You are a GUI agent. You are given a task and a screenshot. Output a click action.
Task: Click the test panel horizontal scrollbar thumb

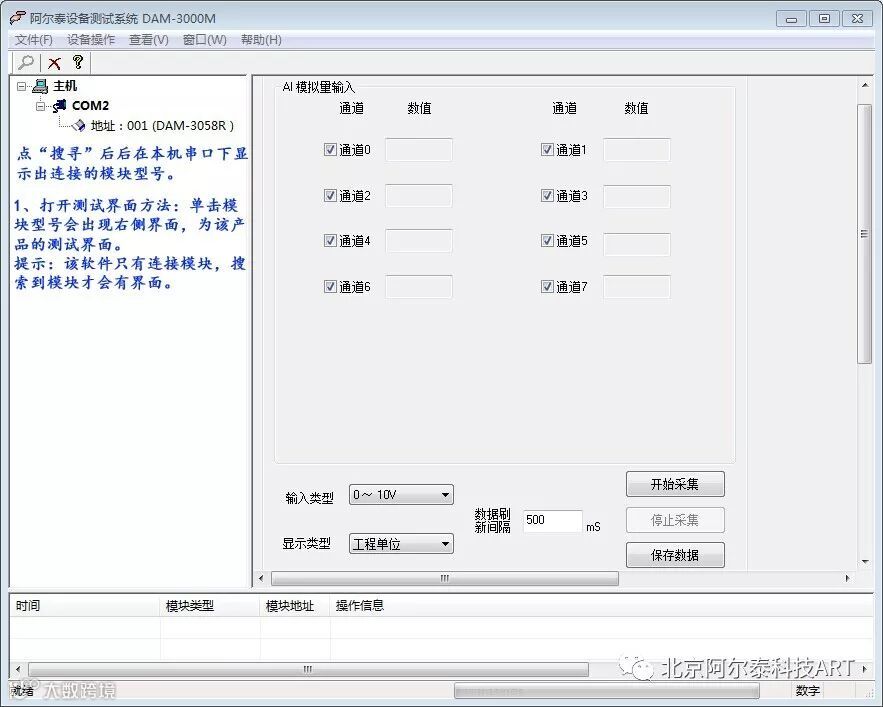445,579
